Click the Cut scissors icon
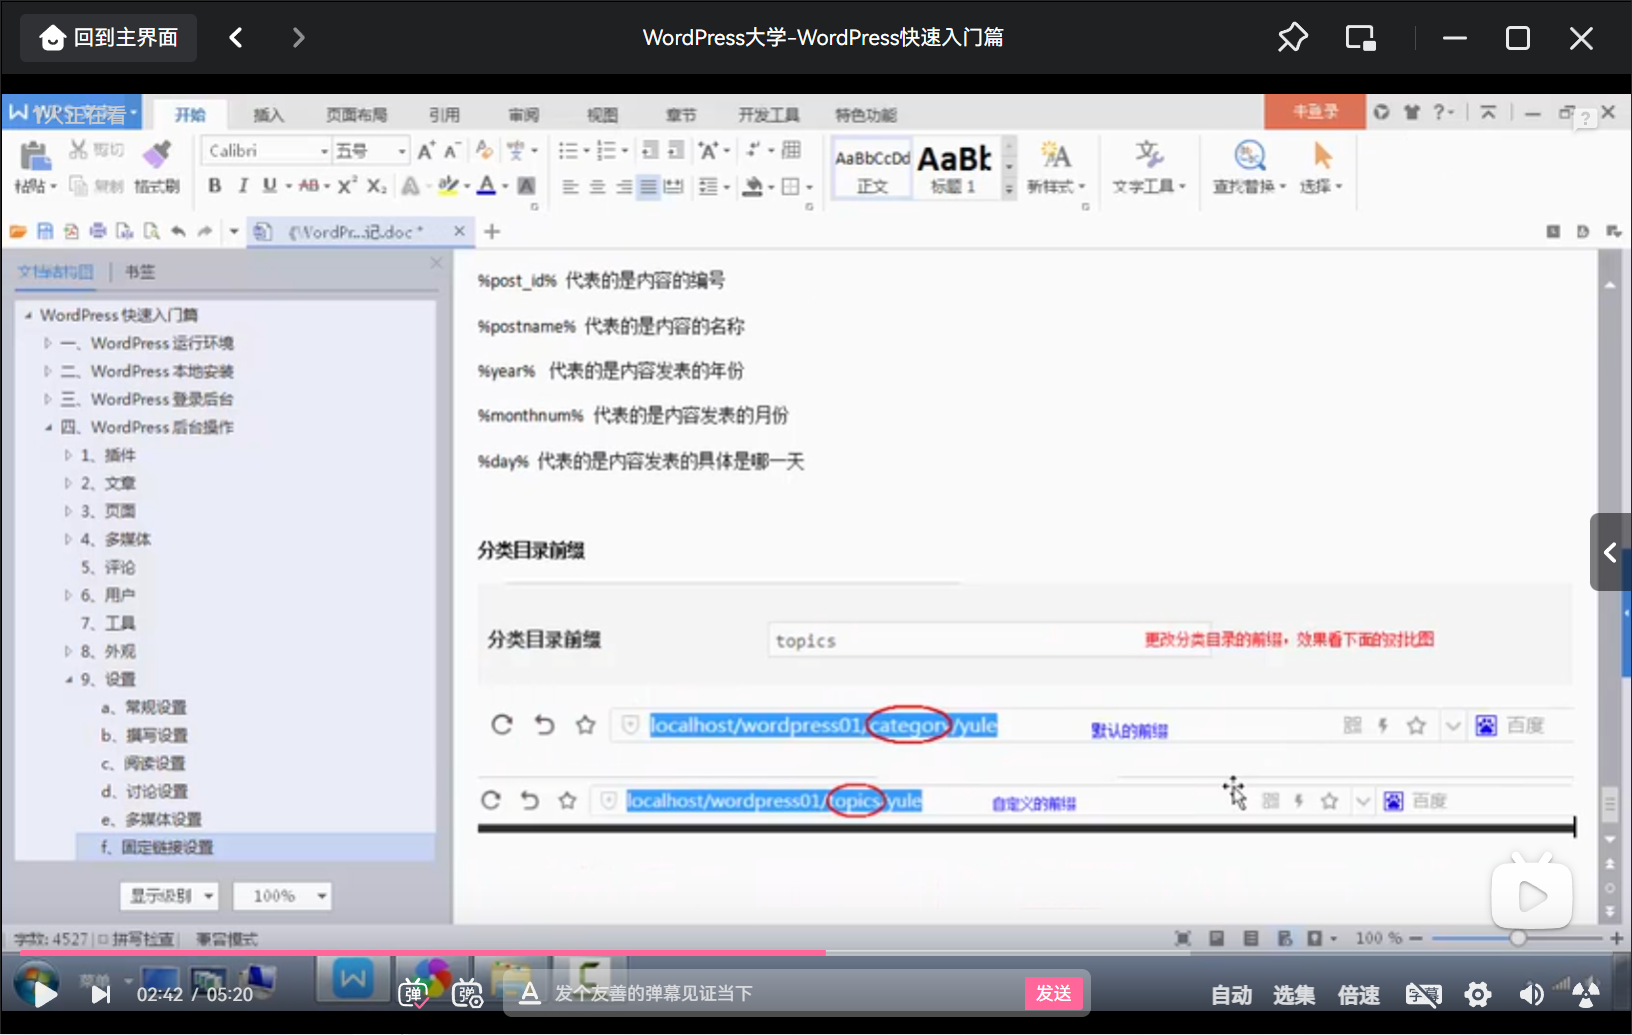Image resolution: width=1632 pixels, height=1035 pixels. tap(78, 150)
